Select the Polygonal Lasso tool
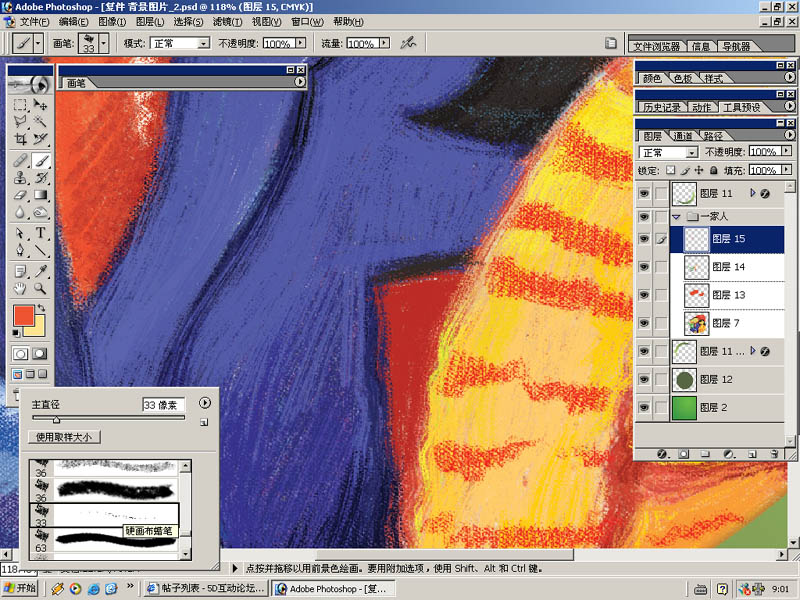The width and height of the screenshot is (800, 600). click(x=20, y=121)
